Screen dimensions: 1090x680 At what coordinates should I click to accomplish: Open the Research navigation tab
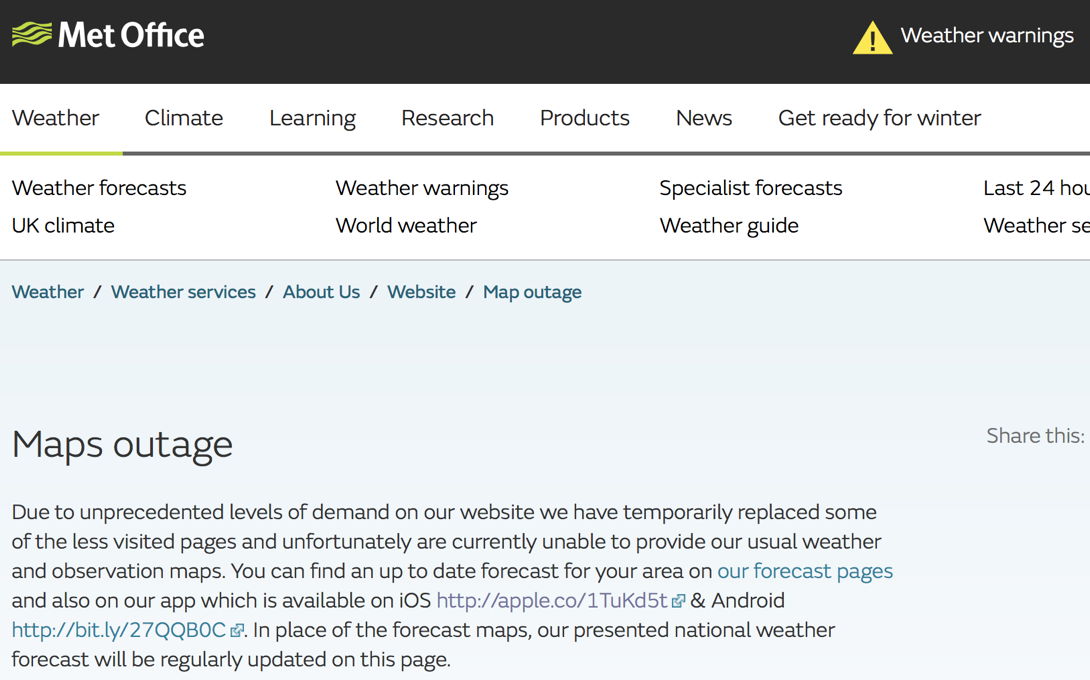447,118
